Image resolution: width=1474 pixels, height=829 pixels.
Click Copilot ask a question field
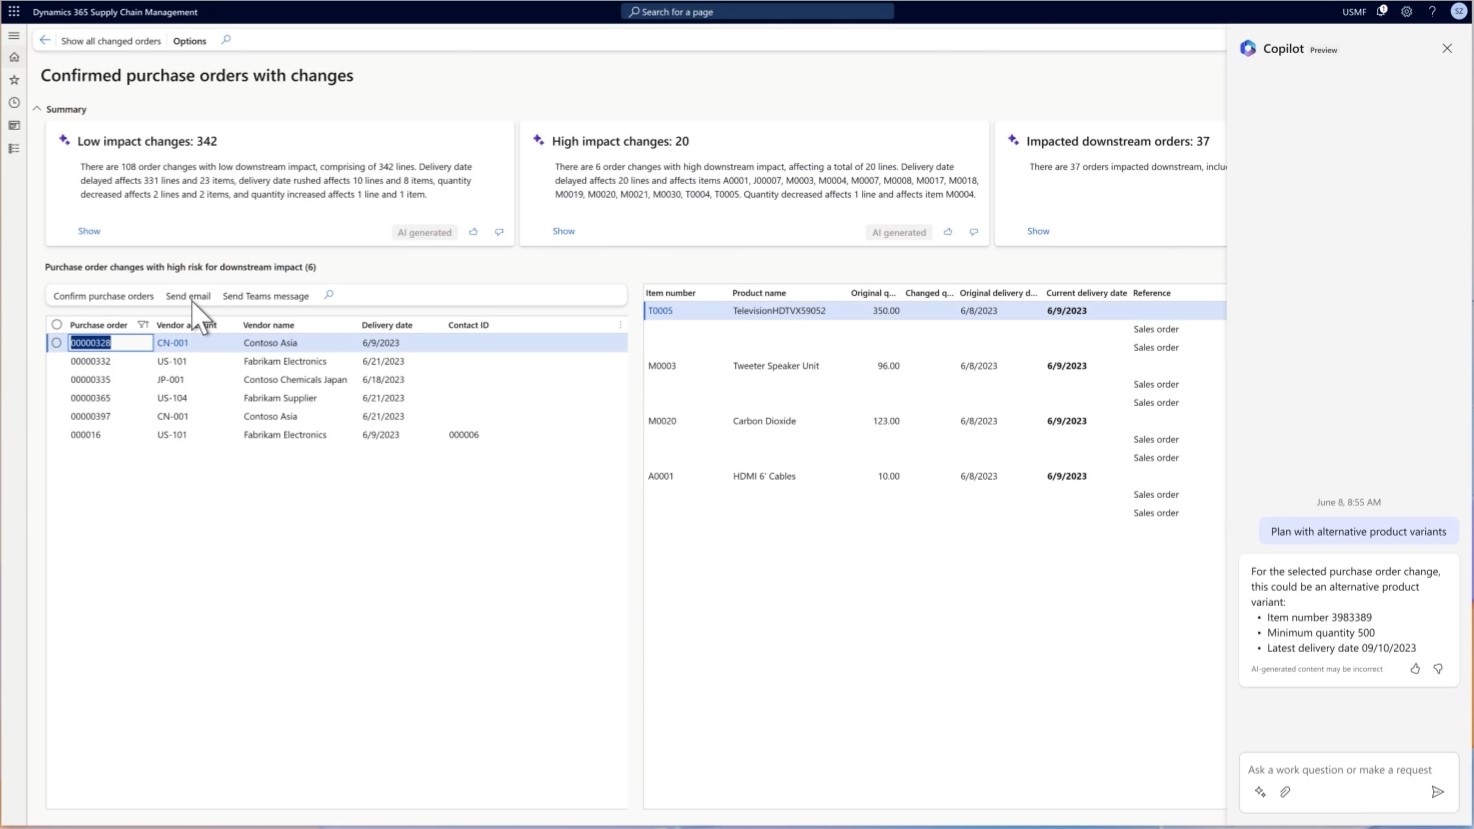coord(1339,770)
